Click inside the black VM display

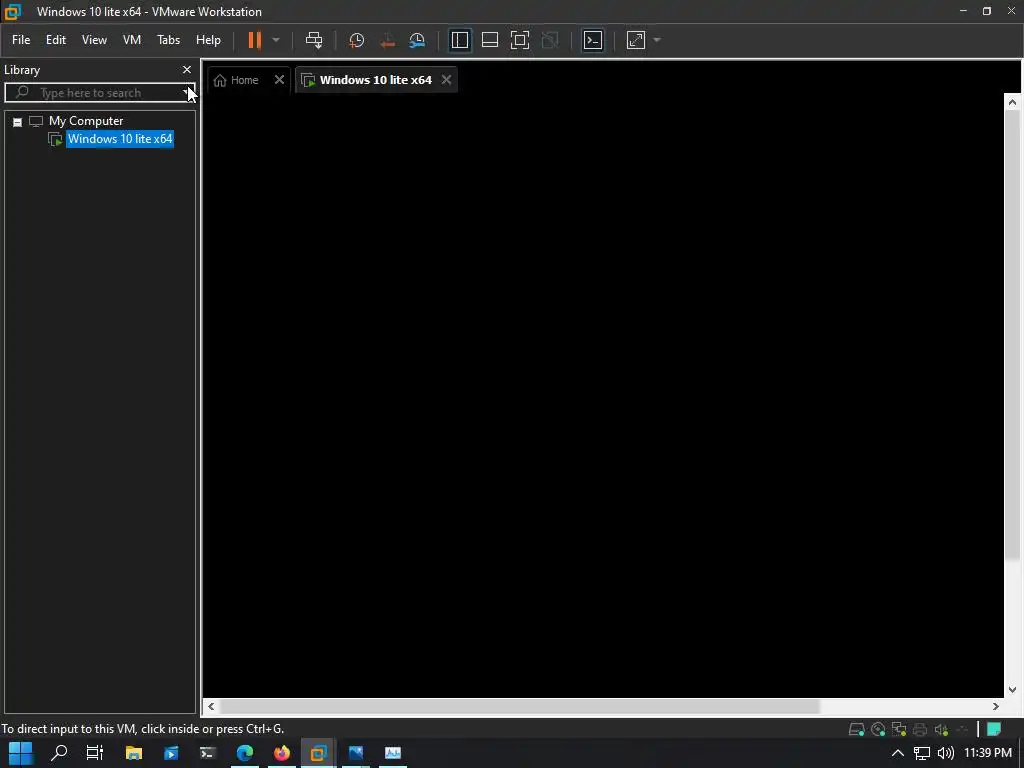coord(603,395)
